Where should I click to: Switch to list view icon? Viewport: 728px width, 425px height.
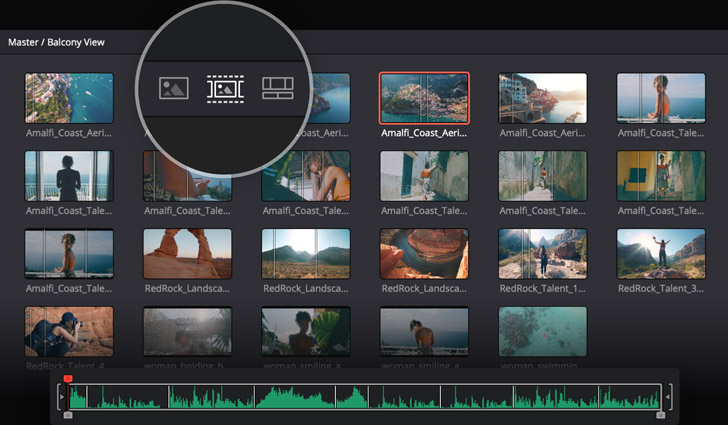[277, 88]
